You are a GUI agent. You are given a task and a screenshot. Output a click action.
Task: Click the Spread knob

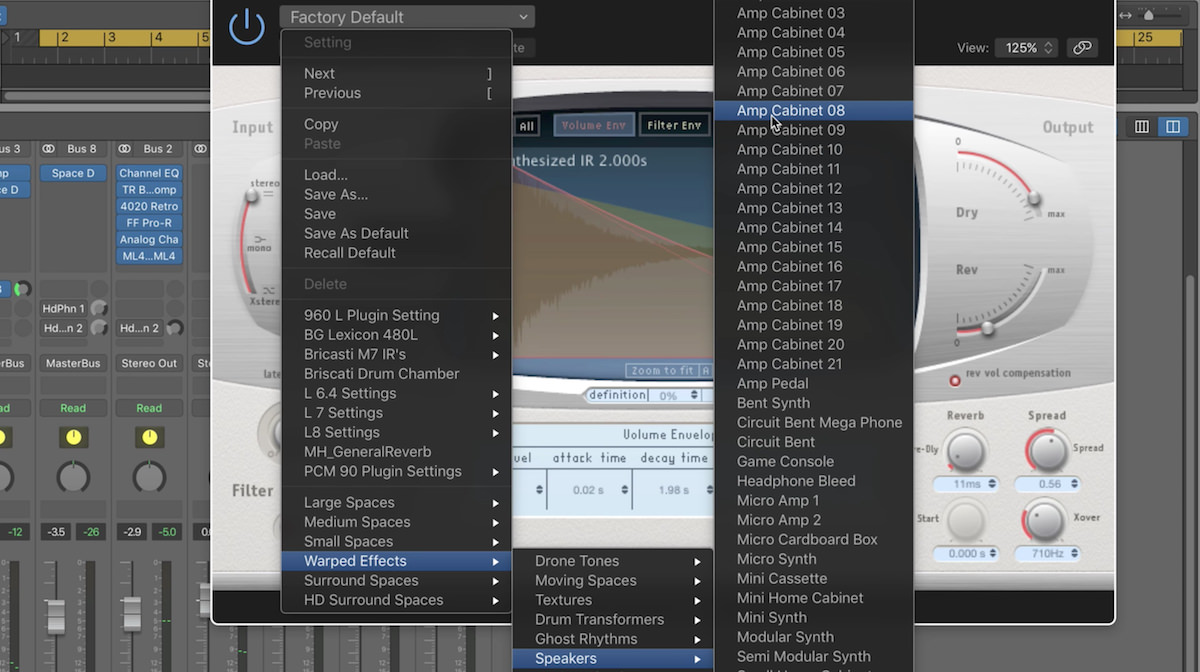click(1047, 451)
